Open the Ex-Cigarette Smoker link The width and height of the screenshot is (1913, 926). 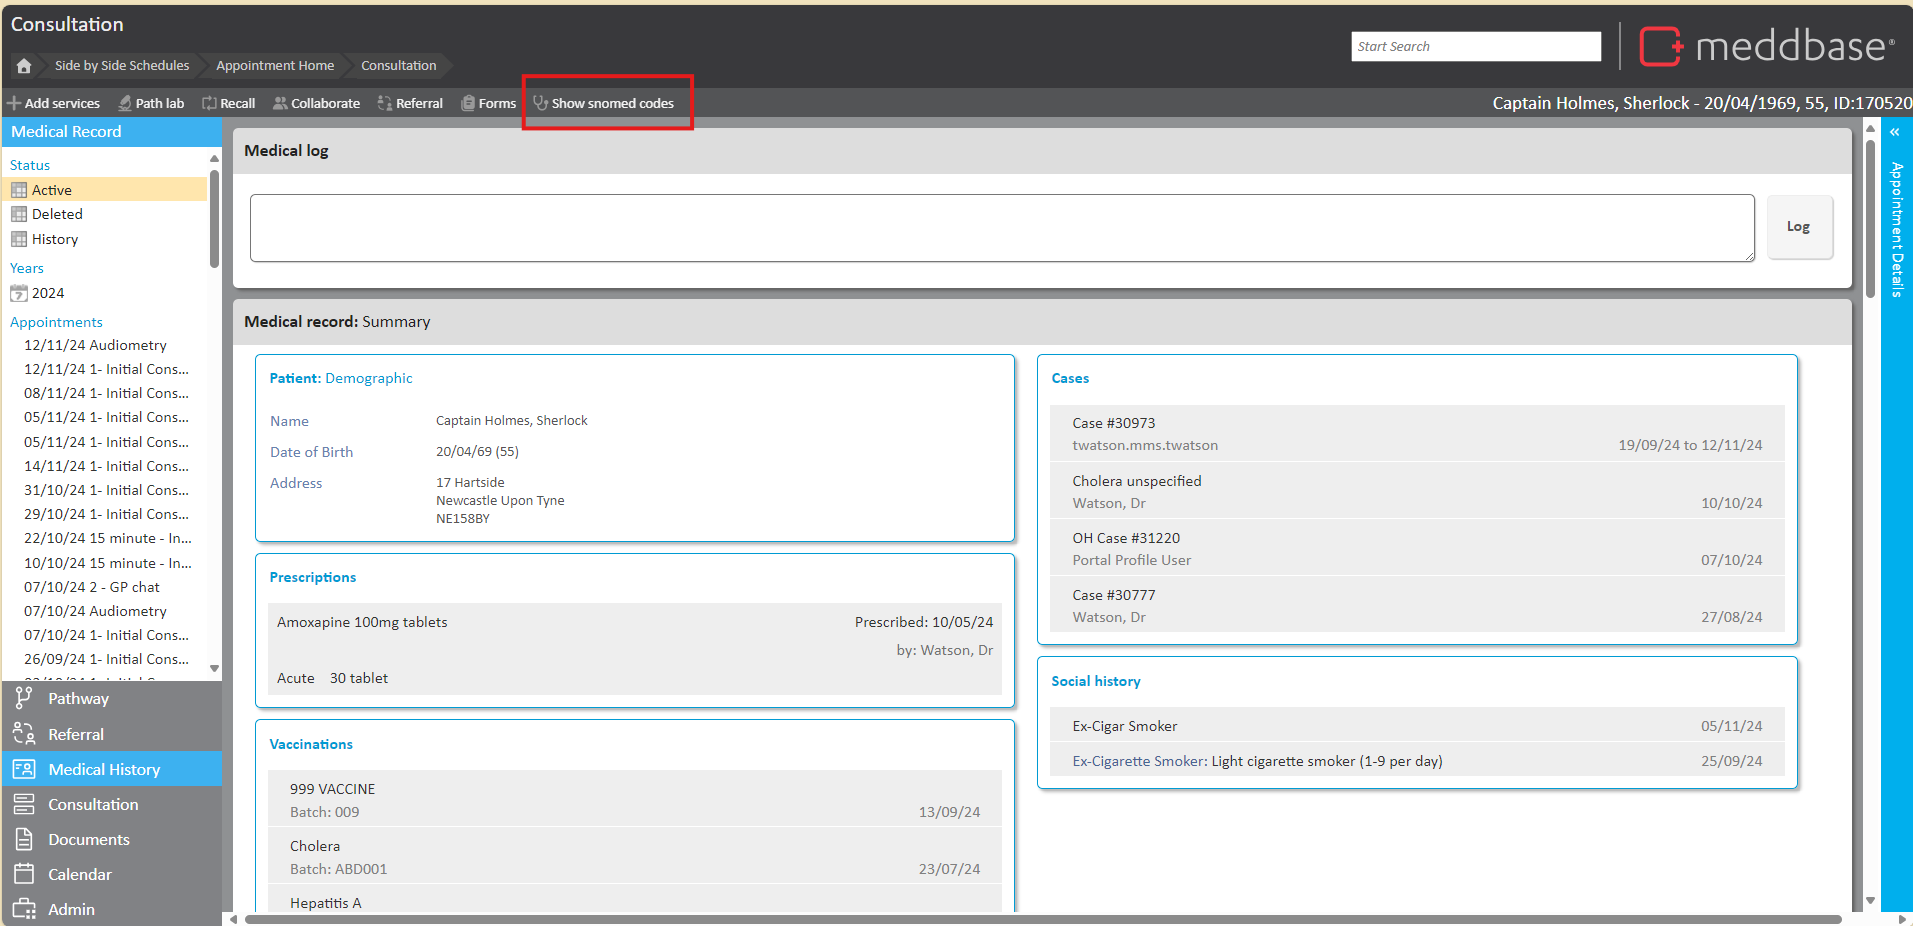point(1139,761)
